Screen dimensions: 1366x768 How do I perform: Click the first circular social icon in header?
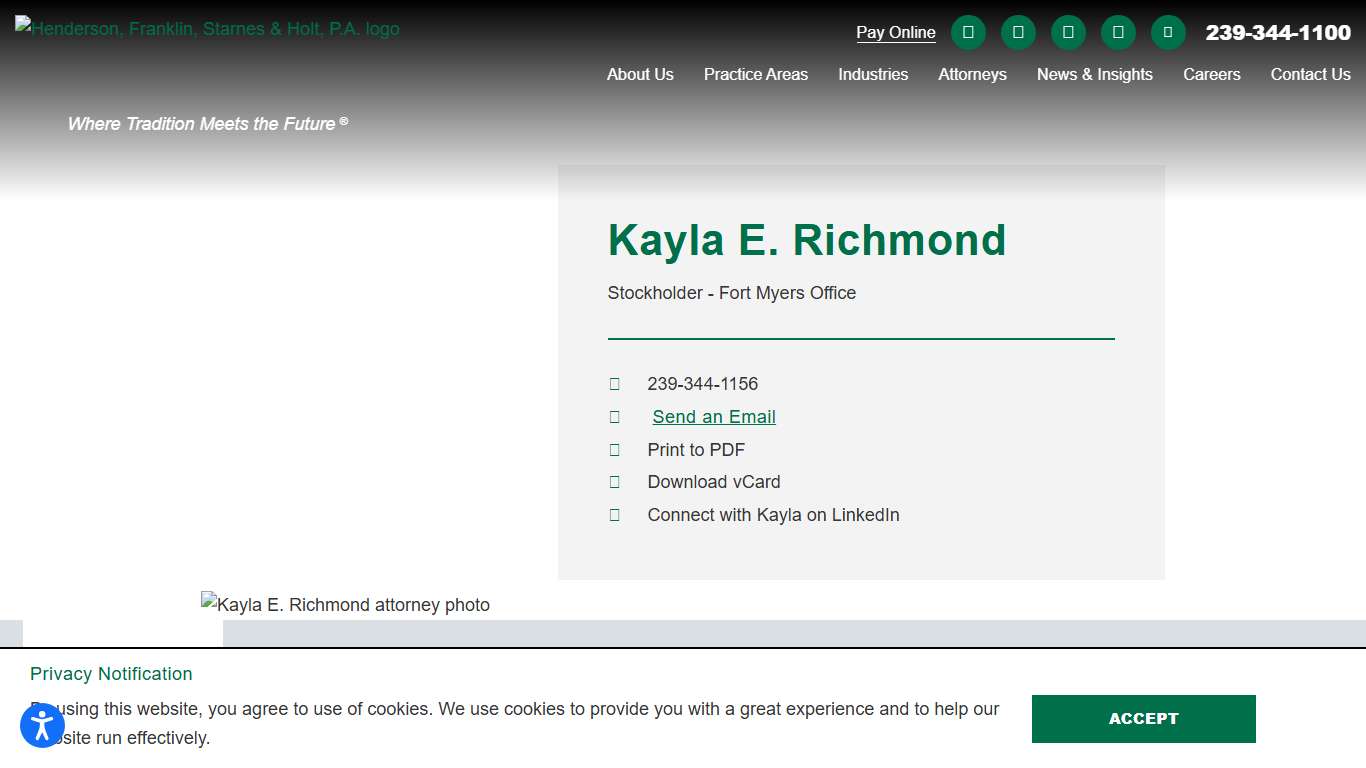click(968, 32)
